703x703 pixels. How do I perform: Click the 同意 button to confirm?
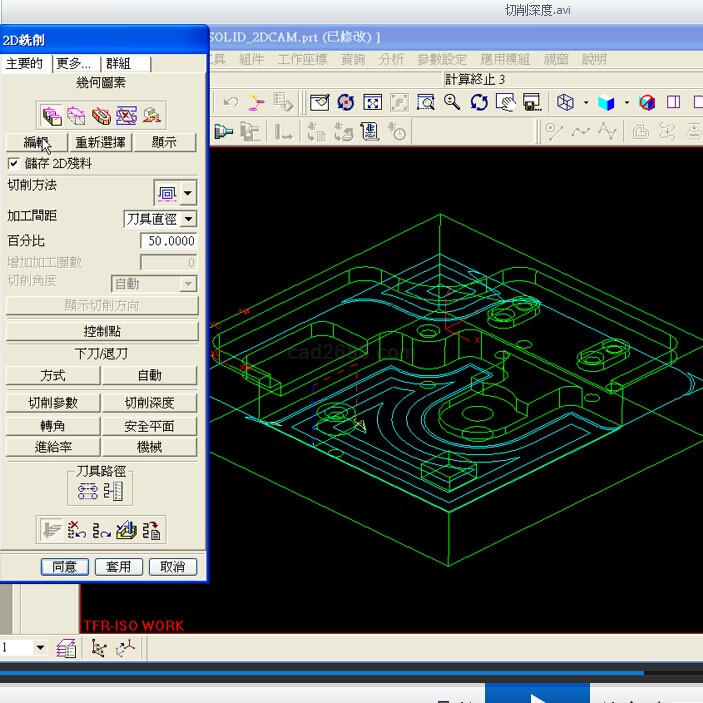[x=65, y=567]
